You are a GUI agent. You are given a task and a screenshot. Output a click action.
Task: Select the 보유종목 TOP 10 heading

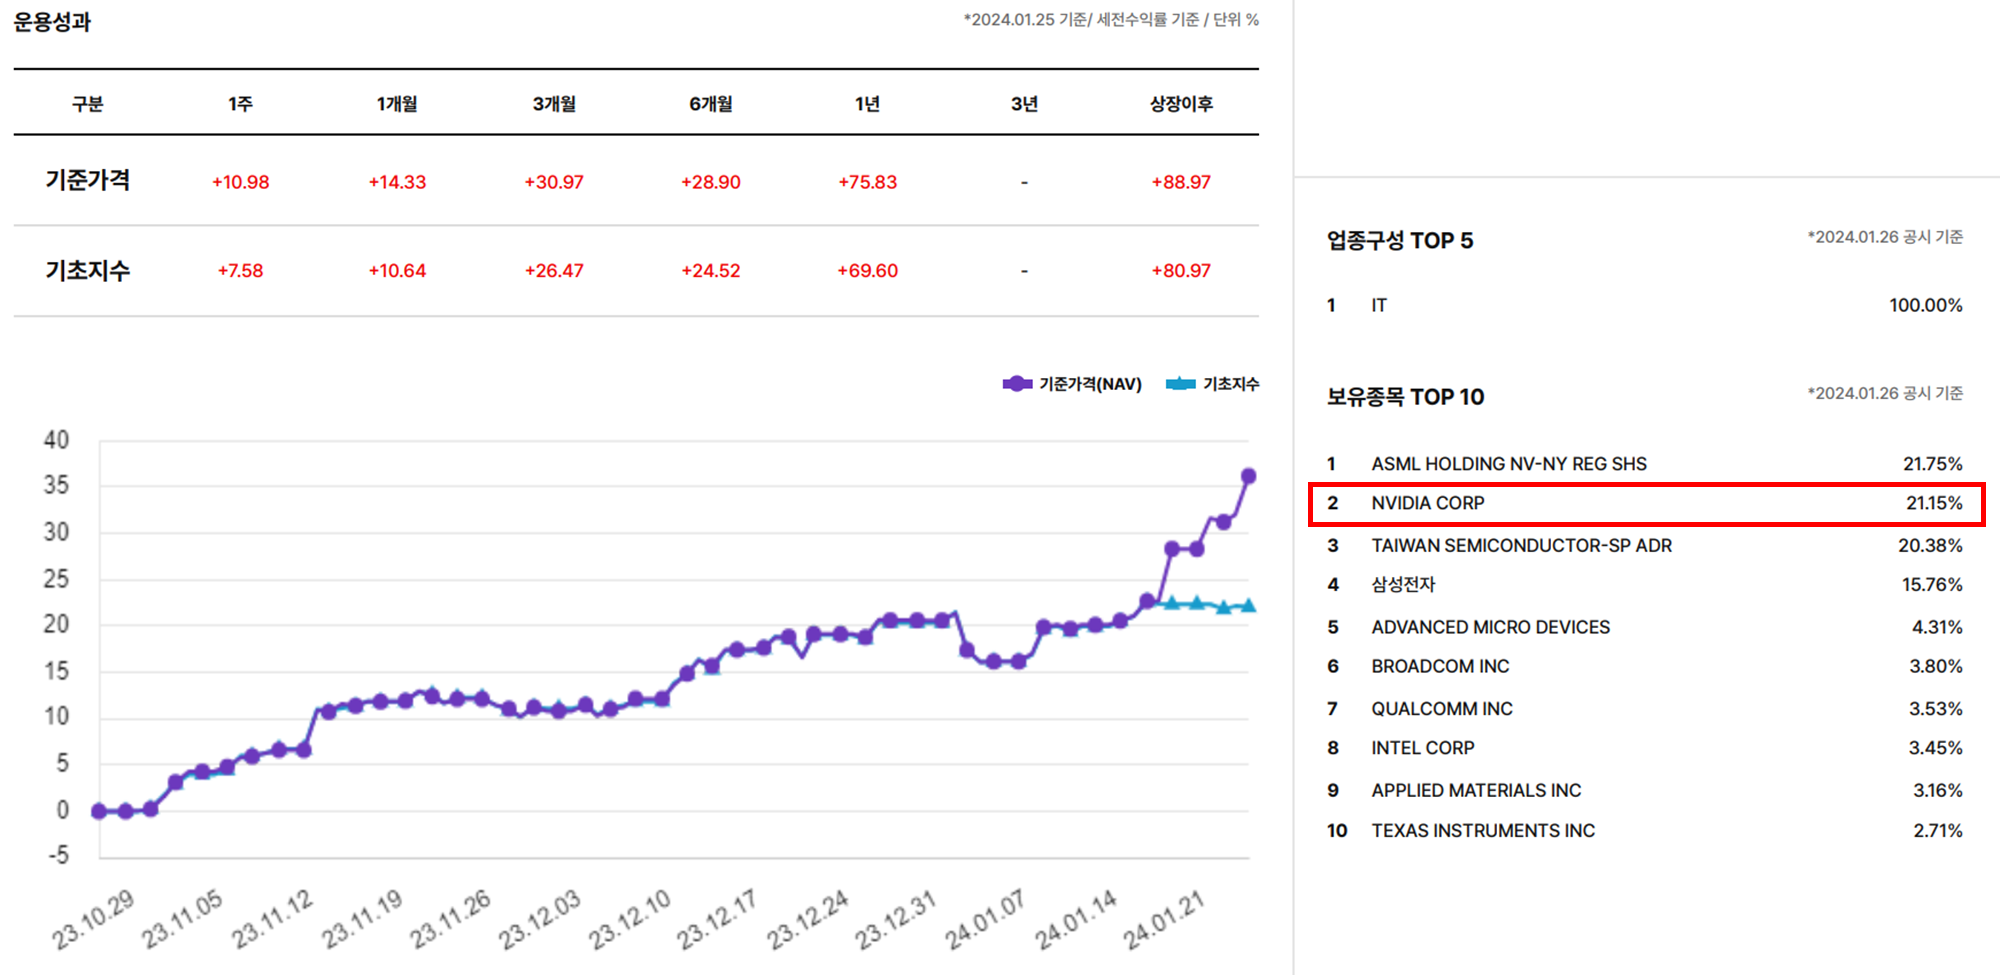tap(1405, 397)
